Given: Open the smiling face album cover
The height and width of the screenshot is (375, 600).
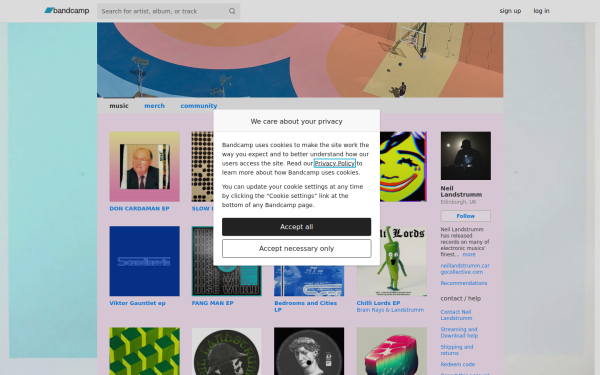Looking at the screenshot, I should pos(403,166).
